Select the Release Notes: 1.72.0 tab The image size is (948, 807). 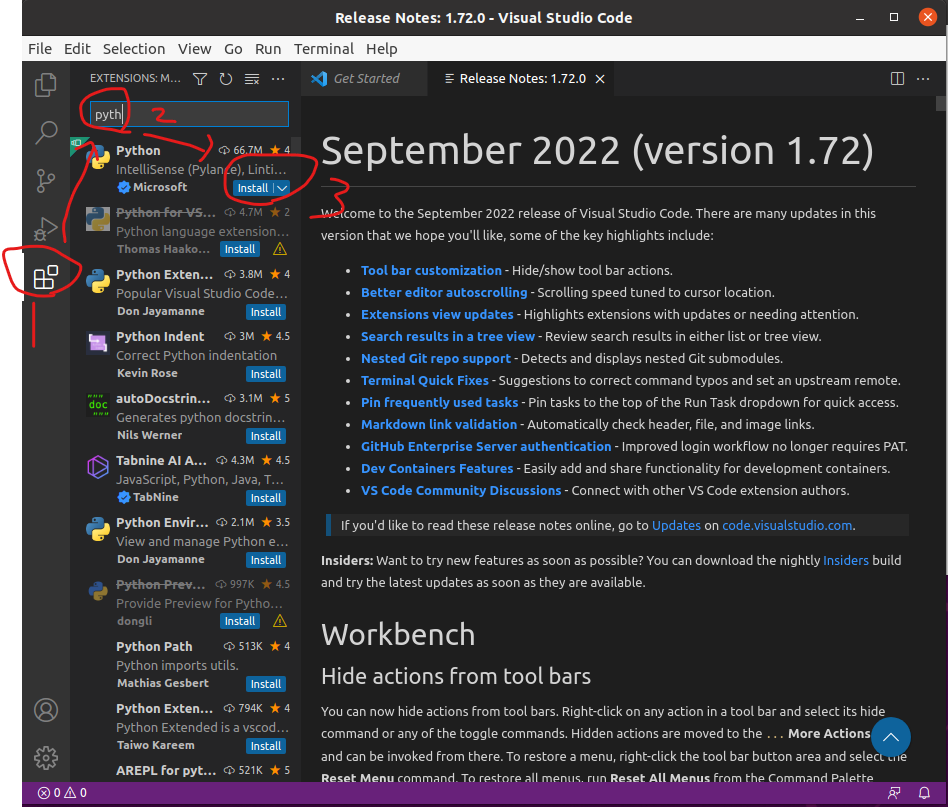(522, 79)
